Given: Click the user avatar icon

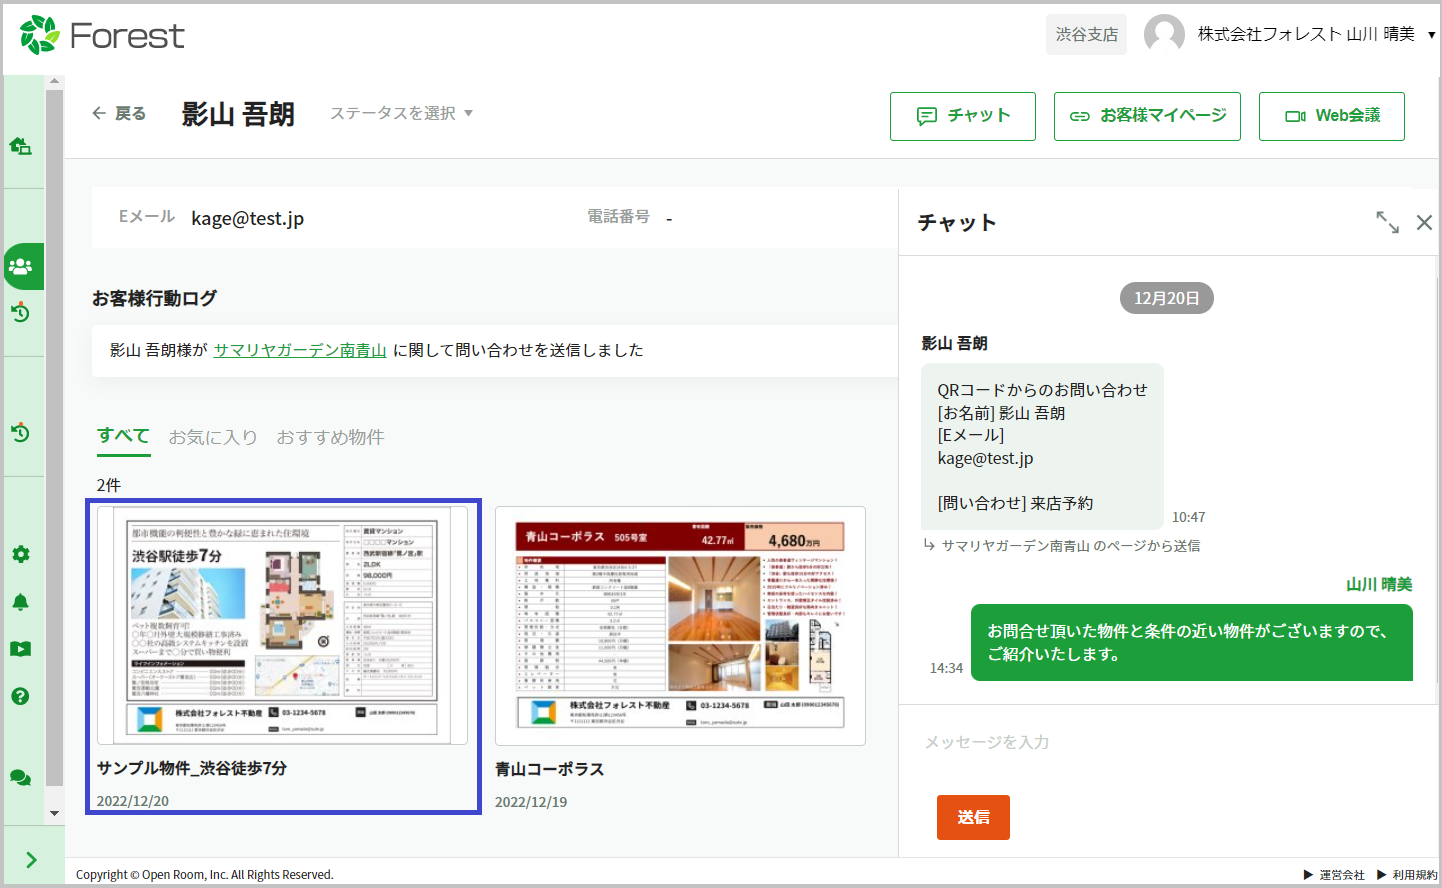Looking at the screenshot, I should (1164, 34).
